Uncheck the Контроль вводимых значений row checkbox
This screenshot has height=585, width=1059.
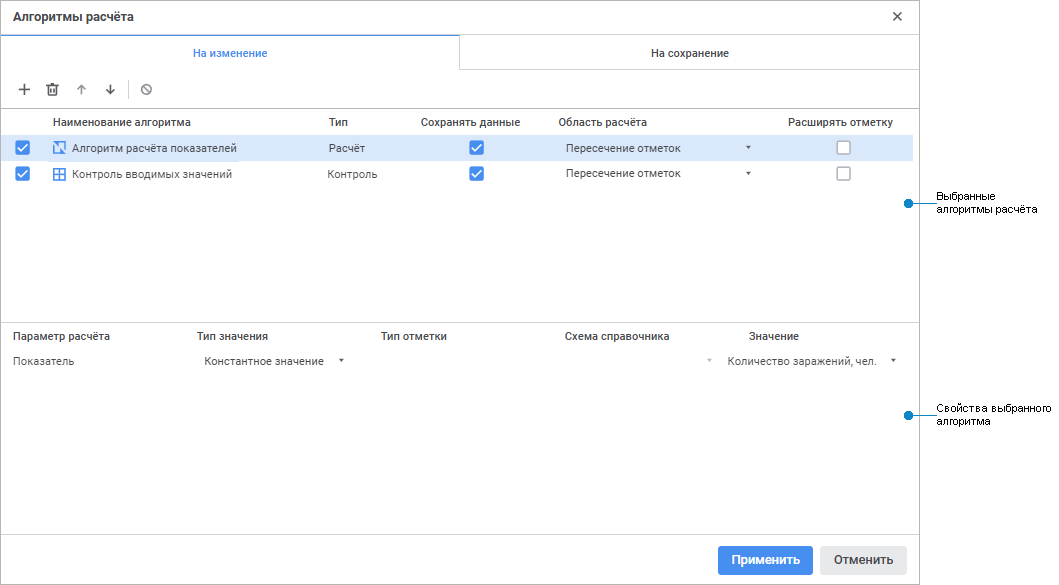tap(23, 174)
